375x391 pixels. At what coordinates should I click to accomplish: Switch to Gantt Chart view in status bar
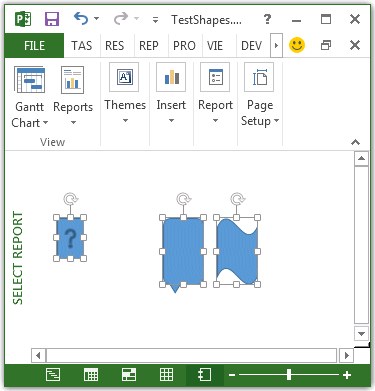click(53, 375)
